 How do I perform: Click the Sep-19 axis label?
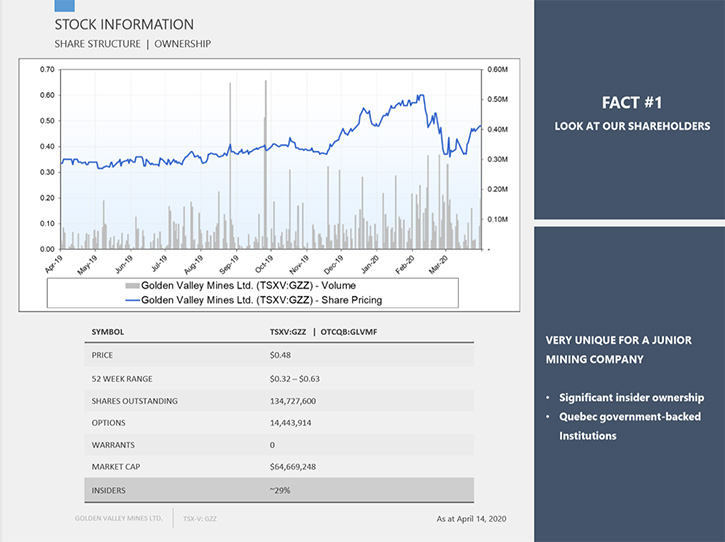(x=229, y=265)
